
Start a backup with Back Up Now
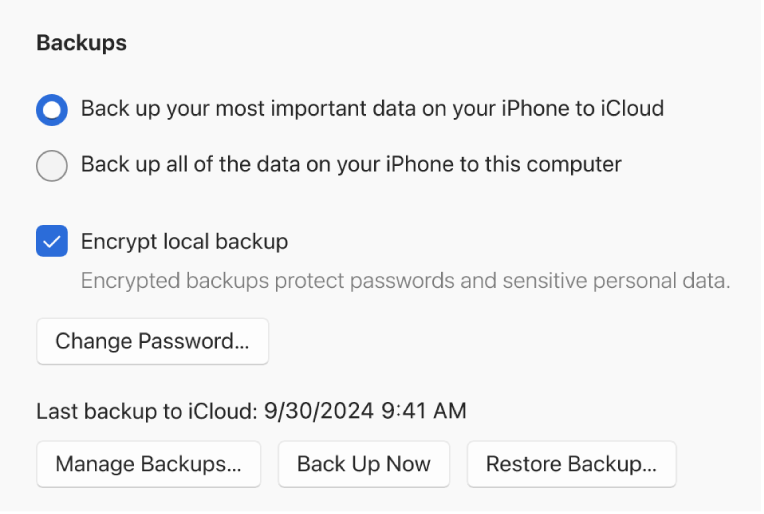[x=364, y=464]
